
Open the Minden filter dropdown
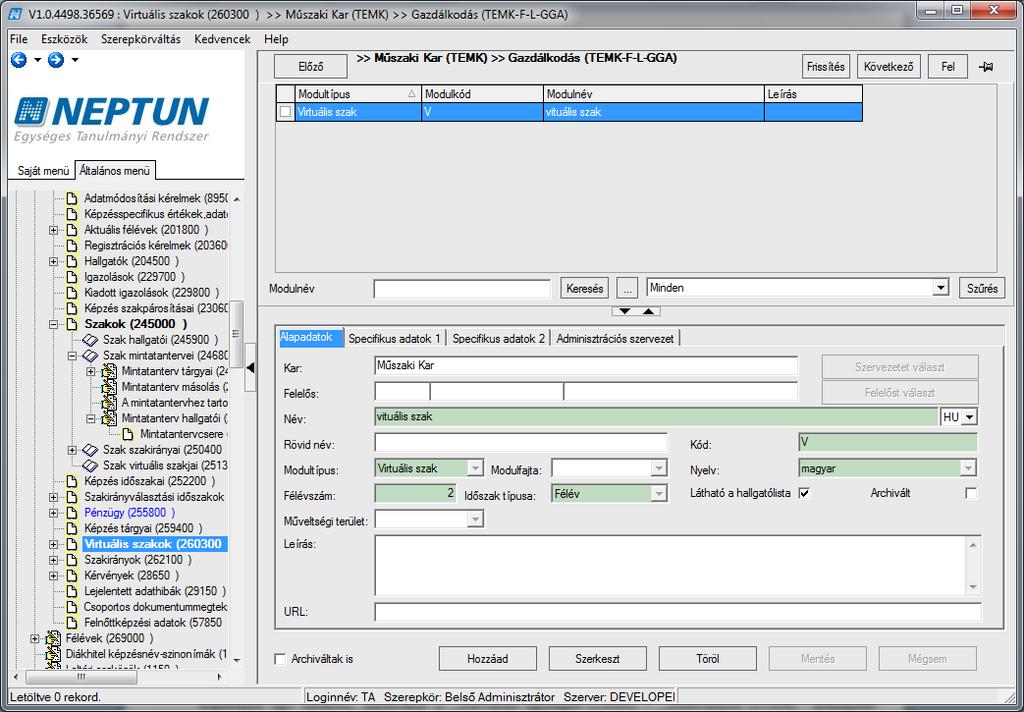pos(940,287)
